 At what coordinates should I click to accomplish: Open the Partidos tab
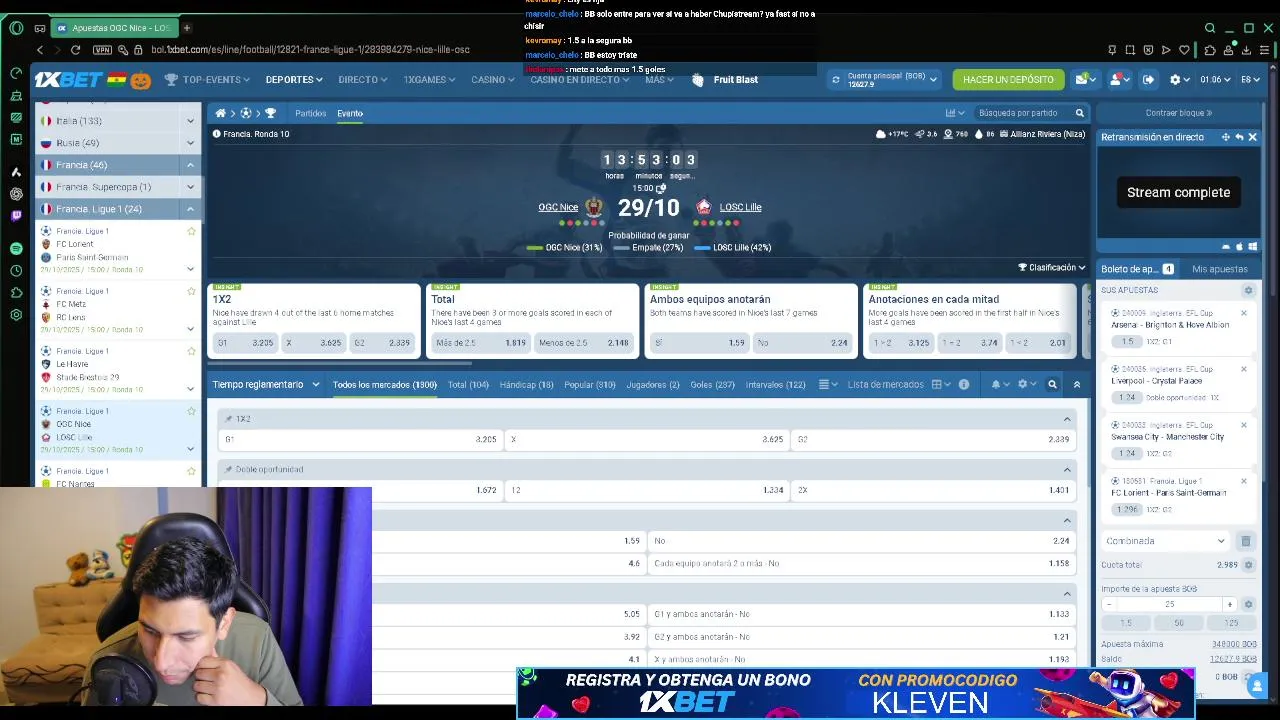click(x=310, y=113)
